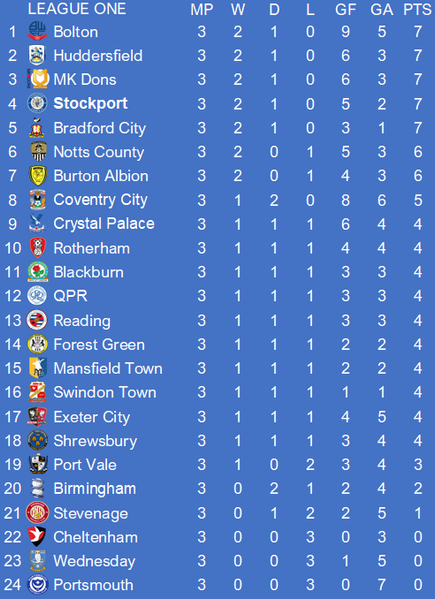Select the Portsmouth crest icon
Screen dimensions: 435x599
[x=37, y=584]
